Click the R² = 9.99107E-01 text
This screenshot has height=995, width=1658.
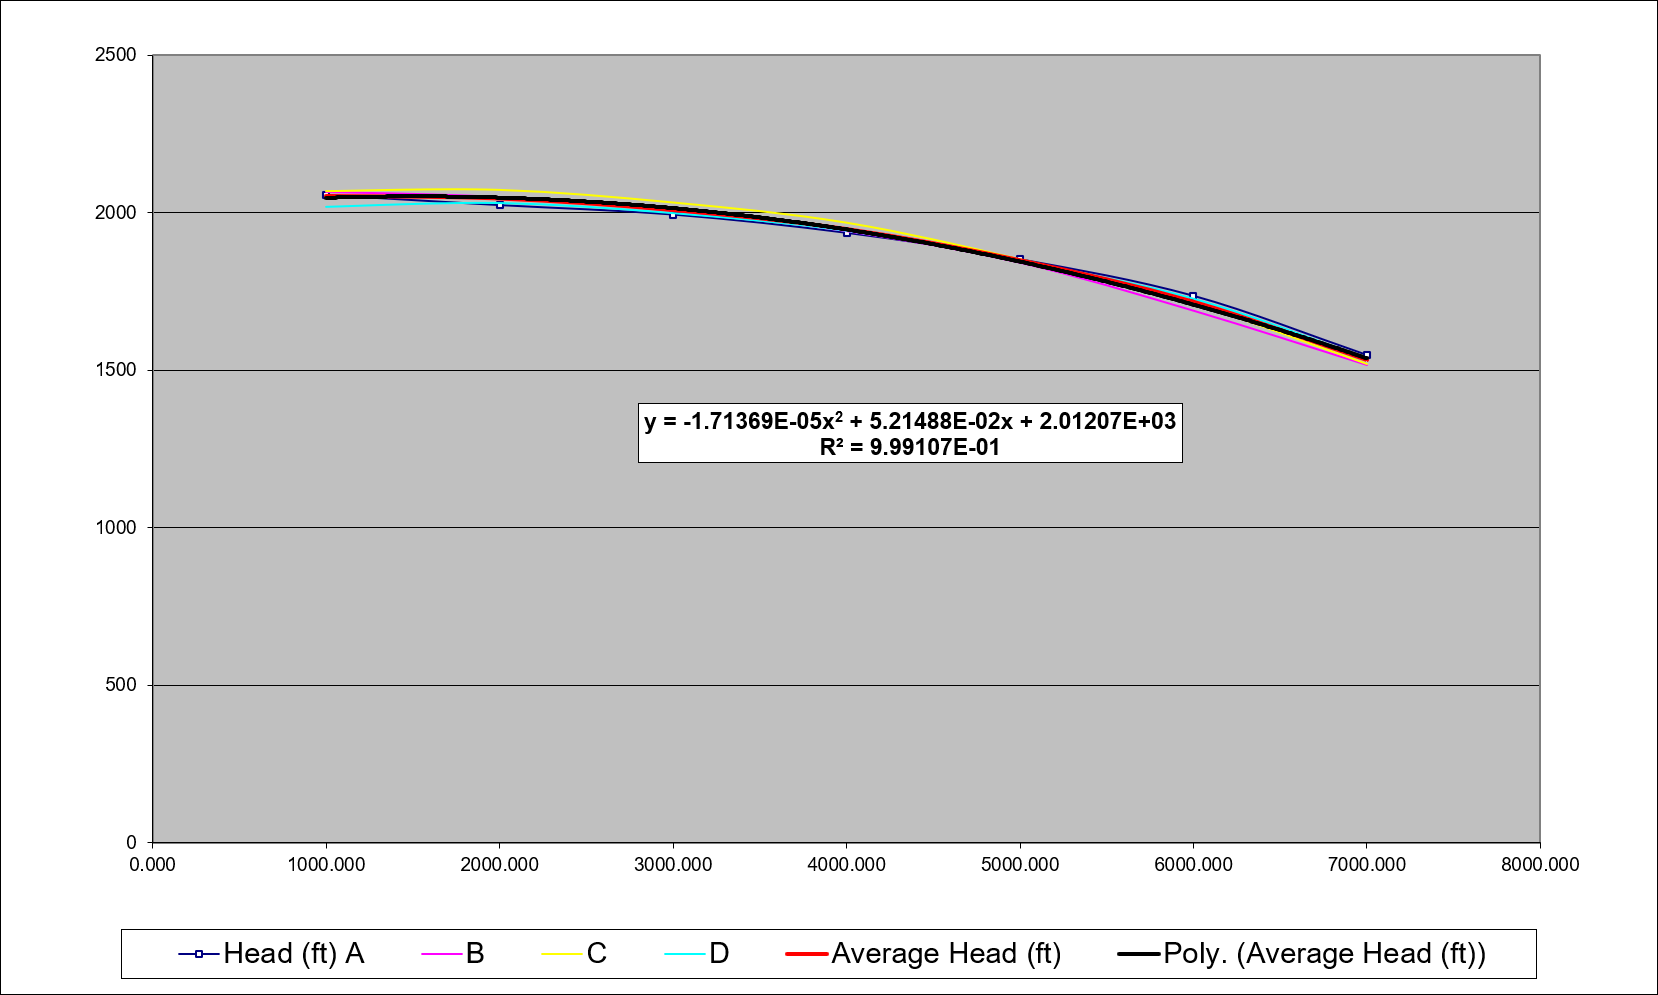pyautogui.click(x=910, y=447)
